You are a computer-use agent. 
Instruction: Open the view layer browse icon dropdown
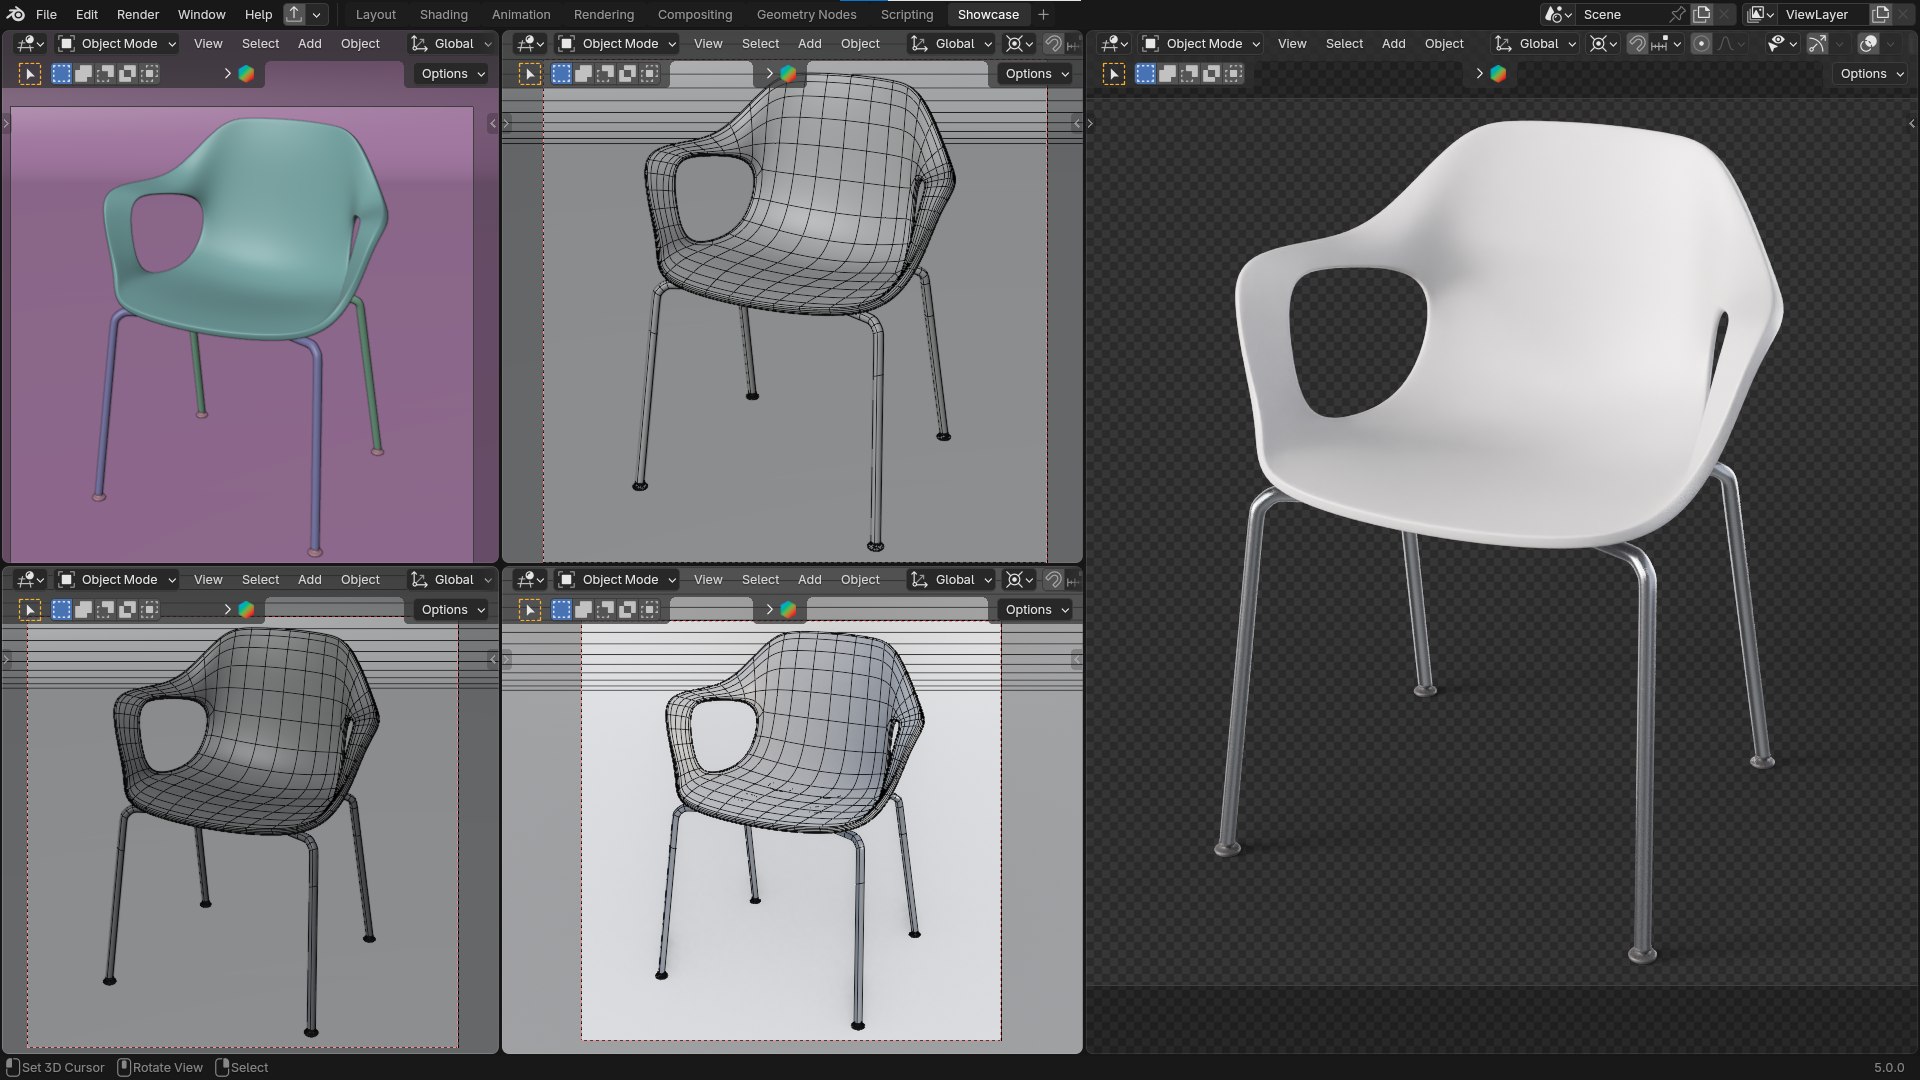click(x=1760, y=14)
